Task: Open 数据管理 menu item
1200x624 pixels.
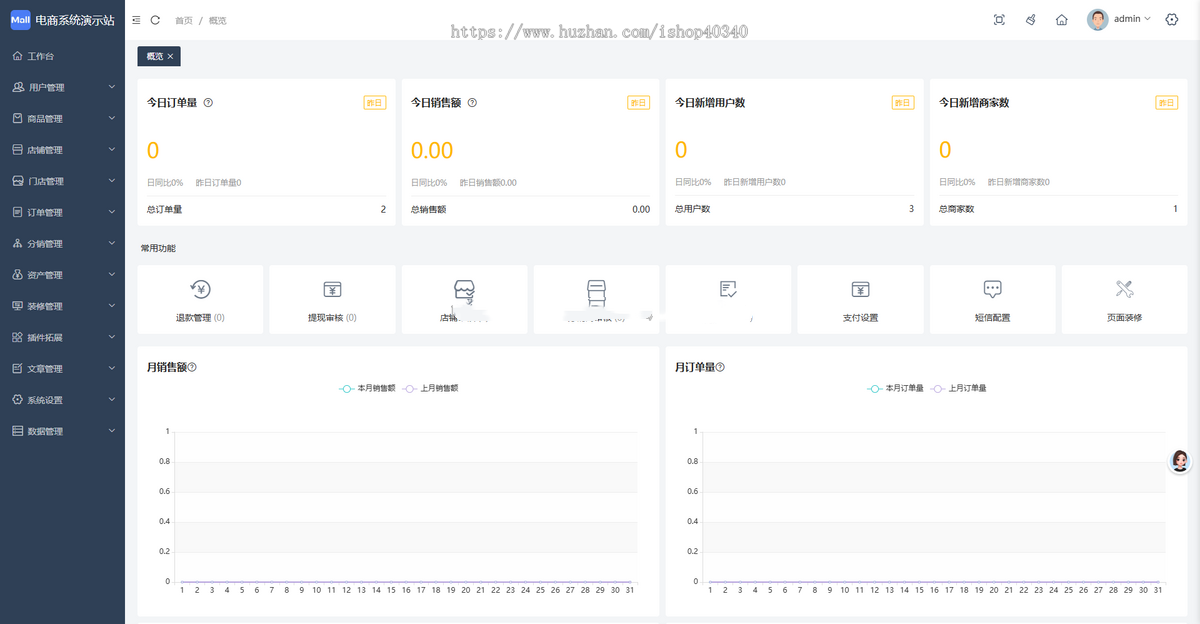Action: point(62,431)
